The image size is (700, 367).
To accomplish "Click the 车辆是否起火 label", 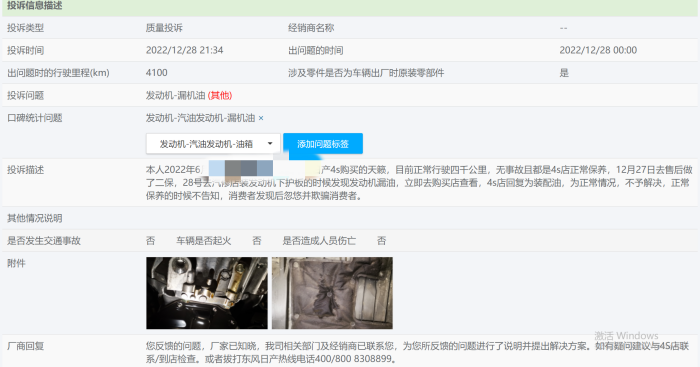I will tap(204, 241).
